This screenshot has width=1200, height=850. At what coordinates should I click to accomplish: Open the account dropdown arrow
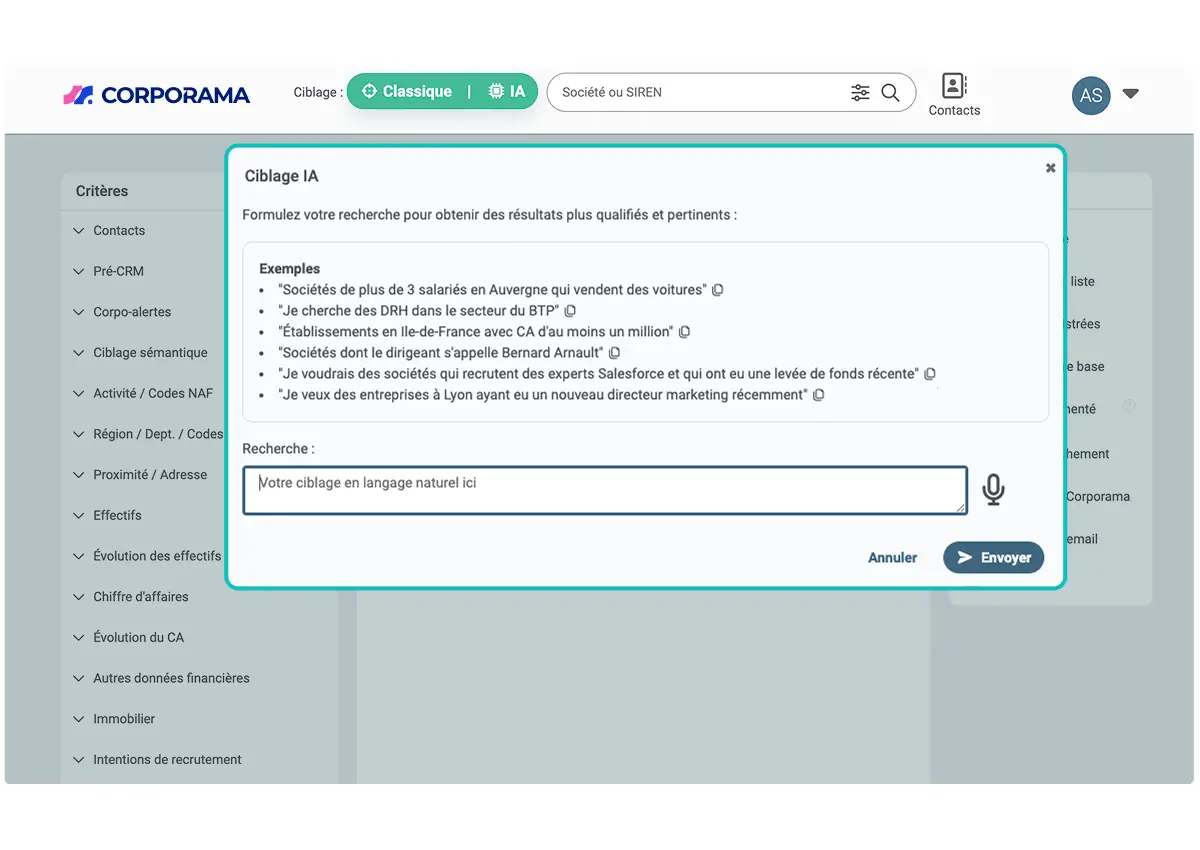click(x=1131, y=94)
